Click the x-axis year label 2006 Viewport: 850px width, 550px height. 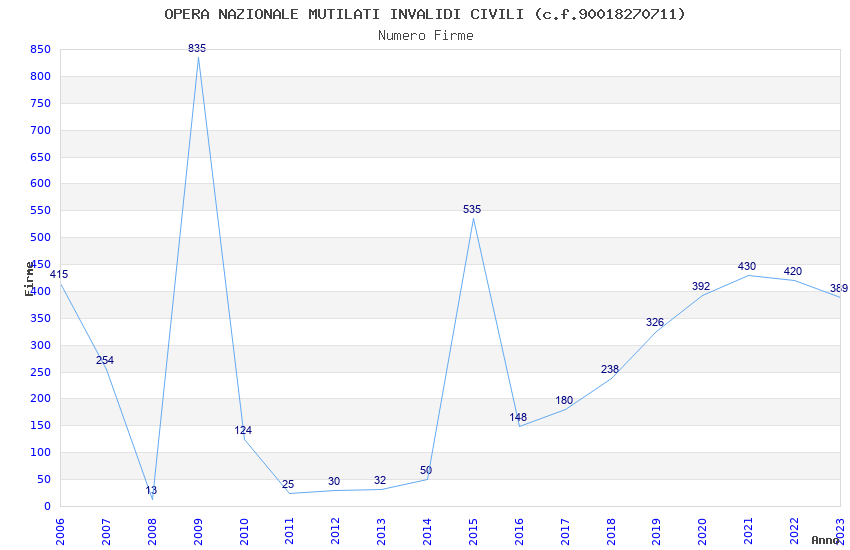(60, 532)
